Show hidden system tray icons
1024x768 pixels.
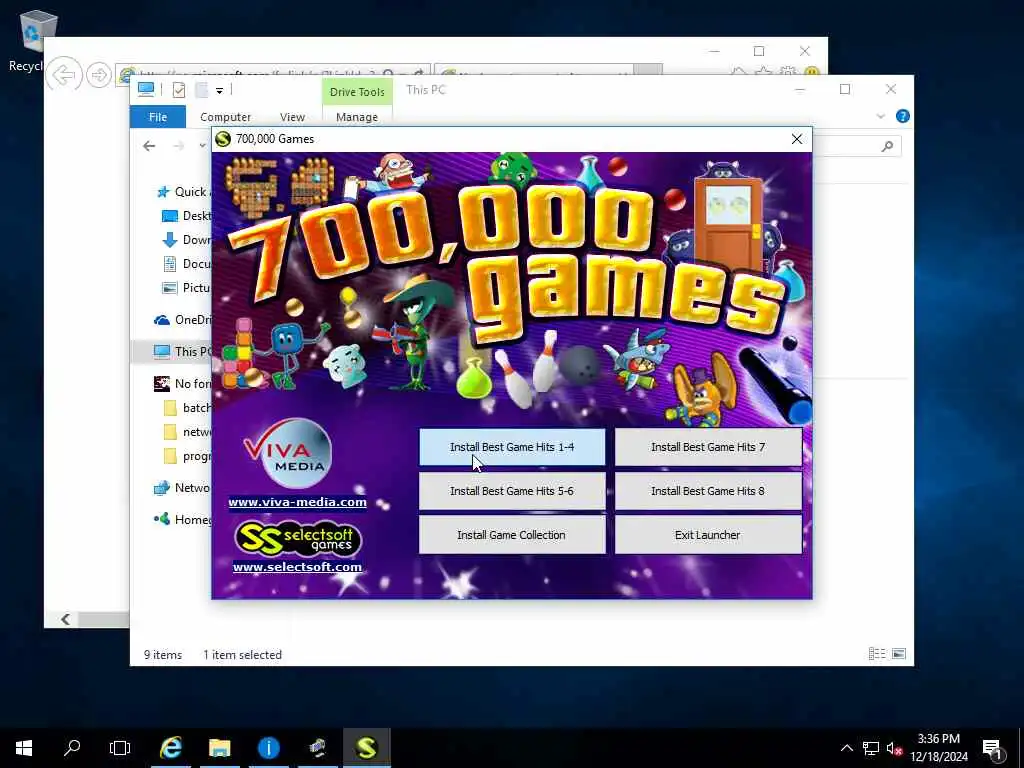[846, 748]
